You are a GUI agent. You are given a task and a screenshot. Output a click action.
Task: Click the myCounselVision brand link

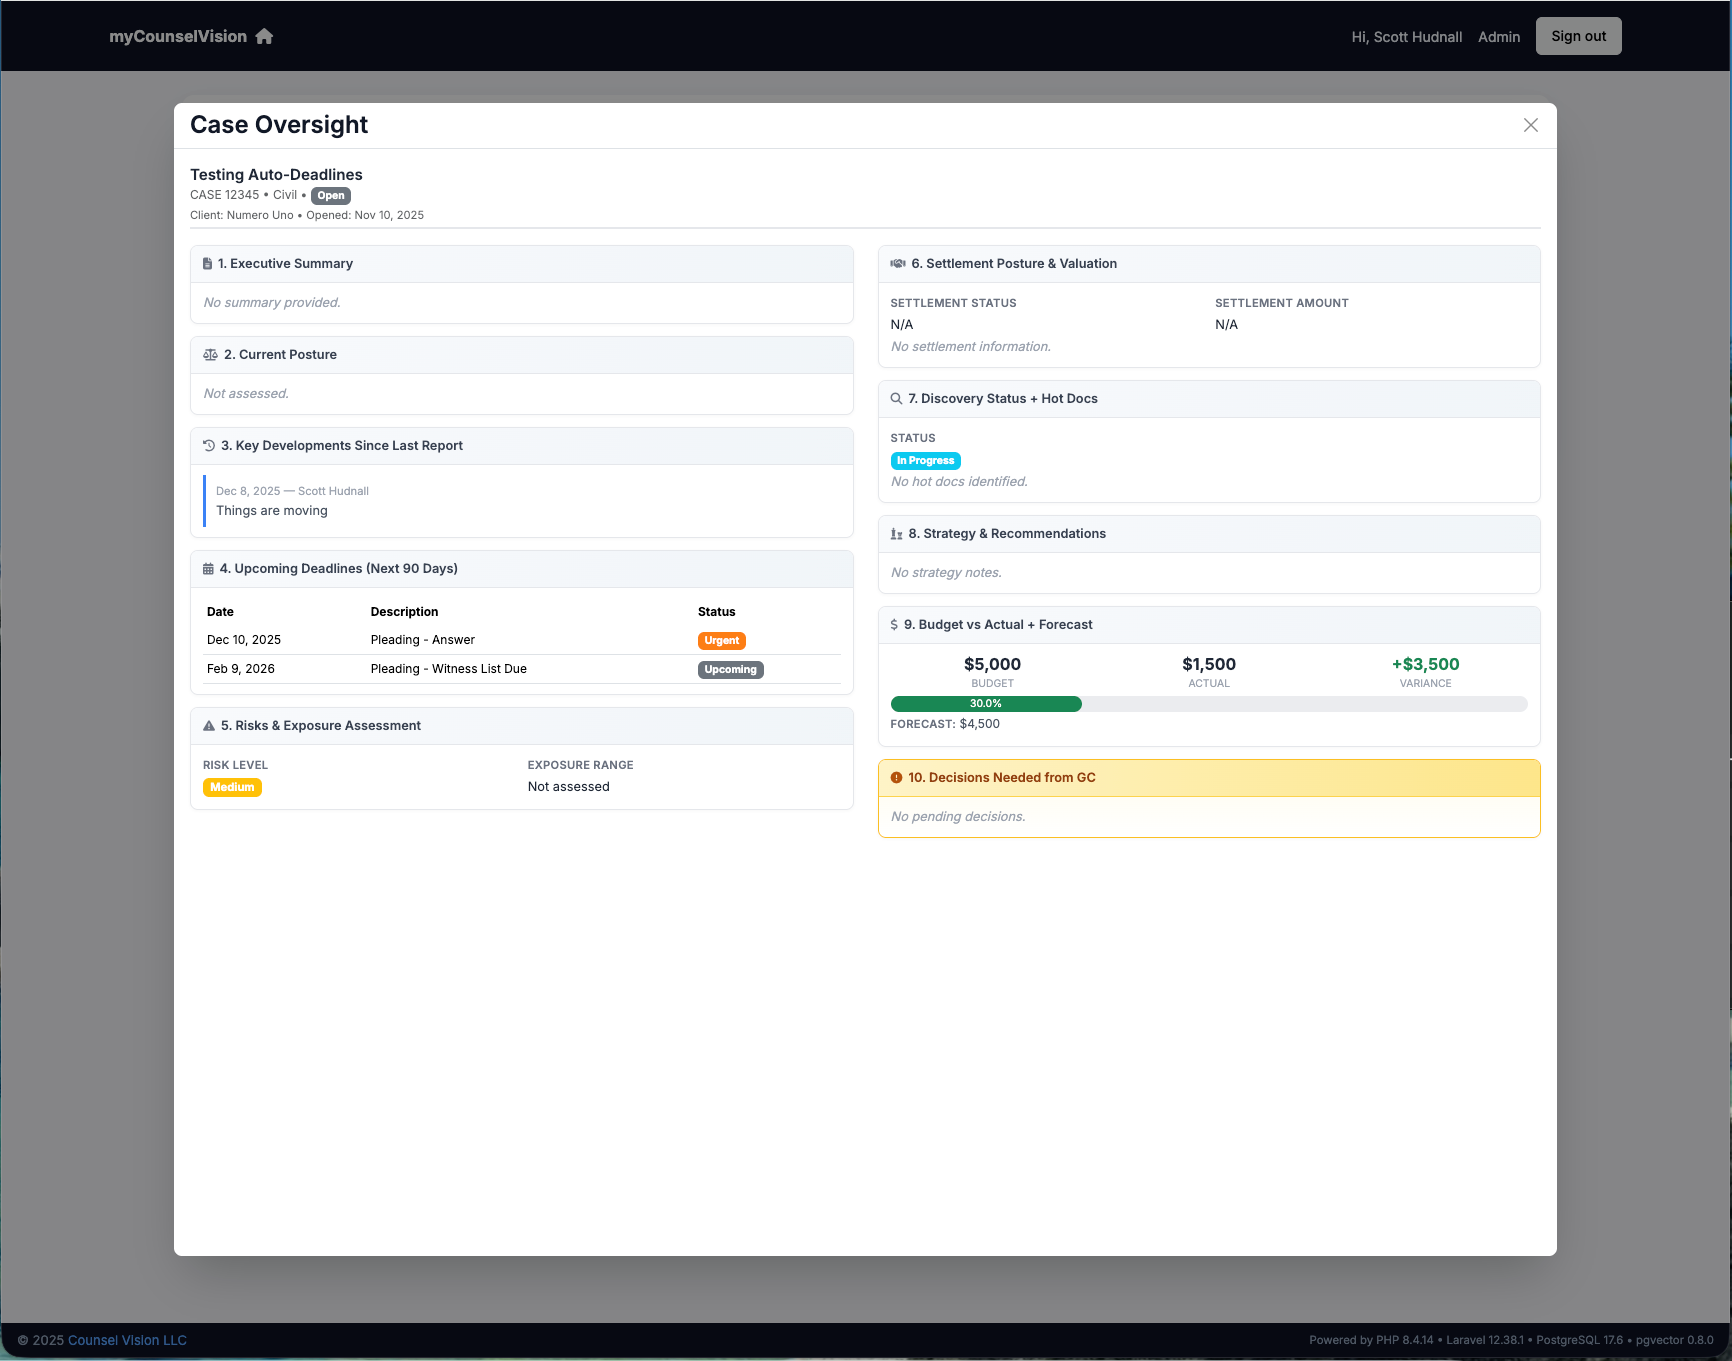coord(178,36)
